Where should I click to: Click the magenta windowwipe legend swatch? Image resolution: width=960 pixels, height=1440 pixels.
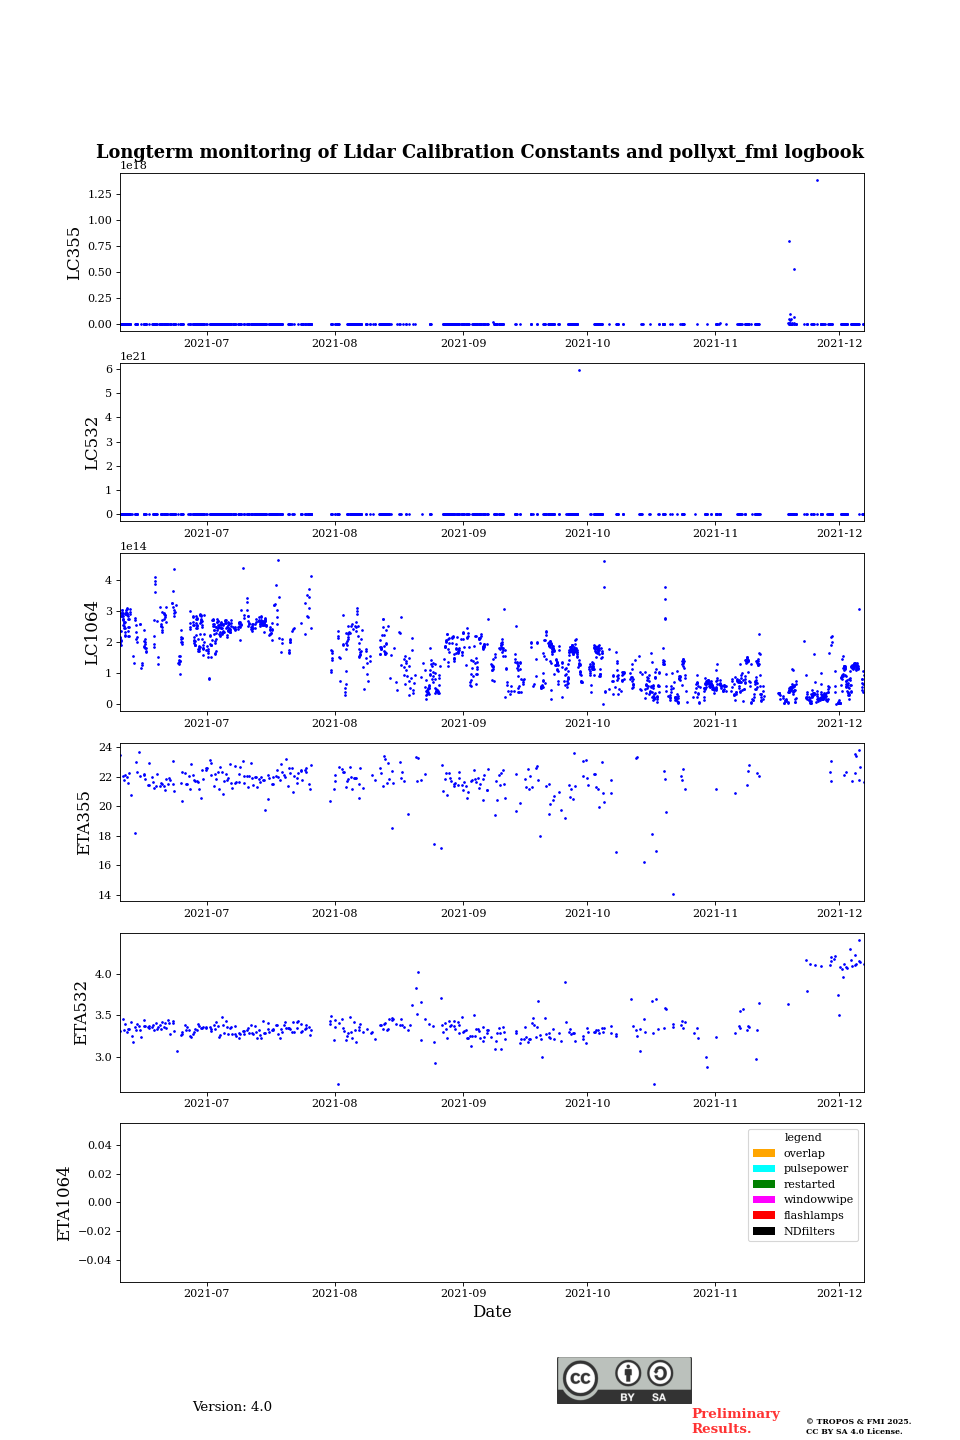point(764,1200)
